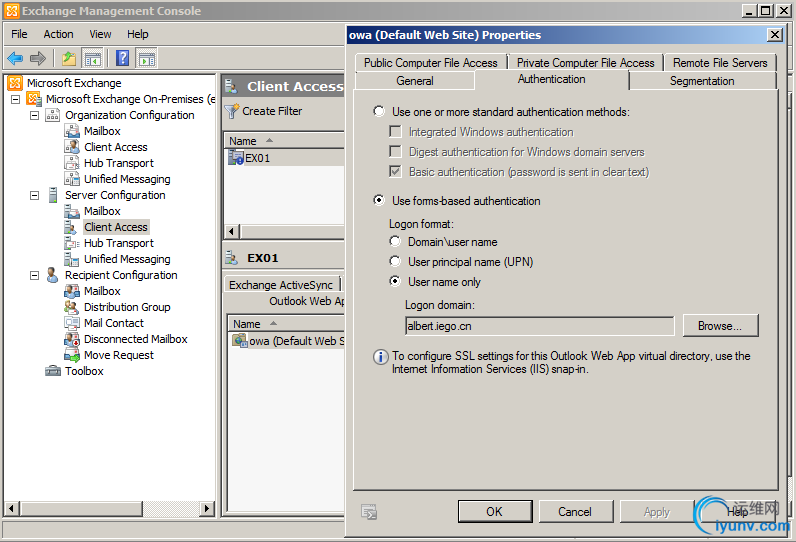Open the Help menu
The width and height of the screenshot is (796, 542).
tap(138, 34)
